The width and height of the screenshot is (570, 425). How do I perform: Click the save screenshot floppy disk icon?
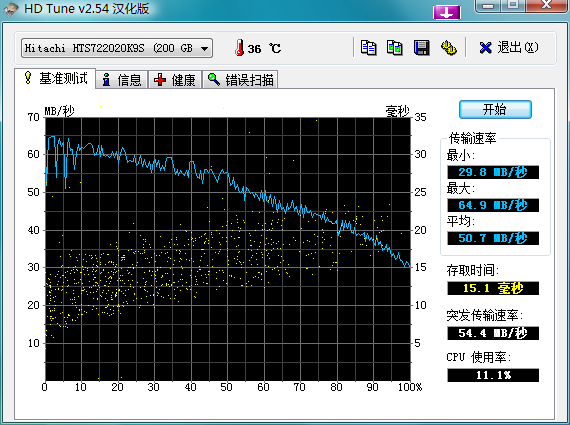[422, 48]
